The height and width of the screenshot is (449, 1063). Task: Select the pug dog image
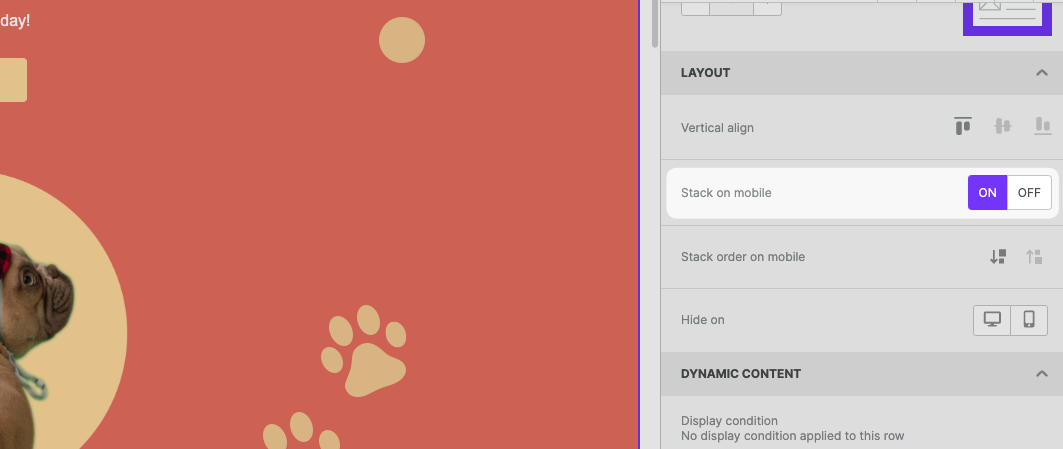[x=30, y=320]
